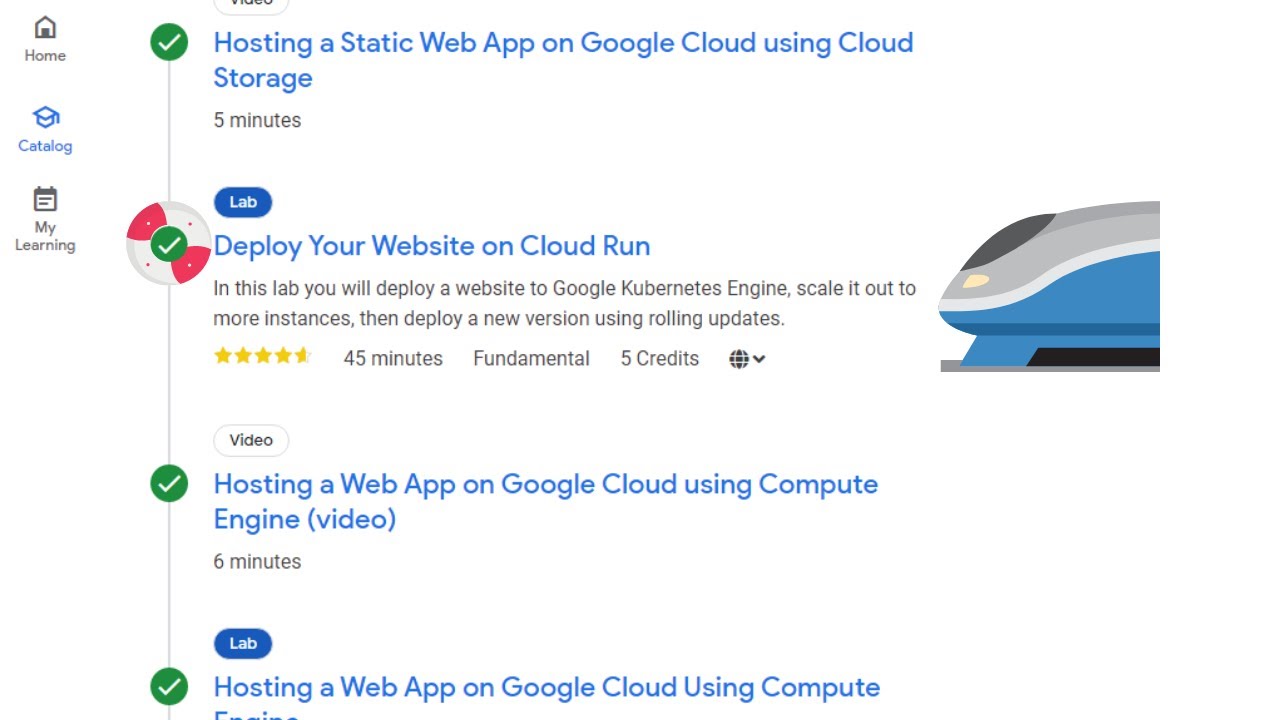1280x720 pixels.
Task: Open the Catalog graduation cap icon
Action: coord(45,117)
